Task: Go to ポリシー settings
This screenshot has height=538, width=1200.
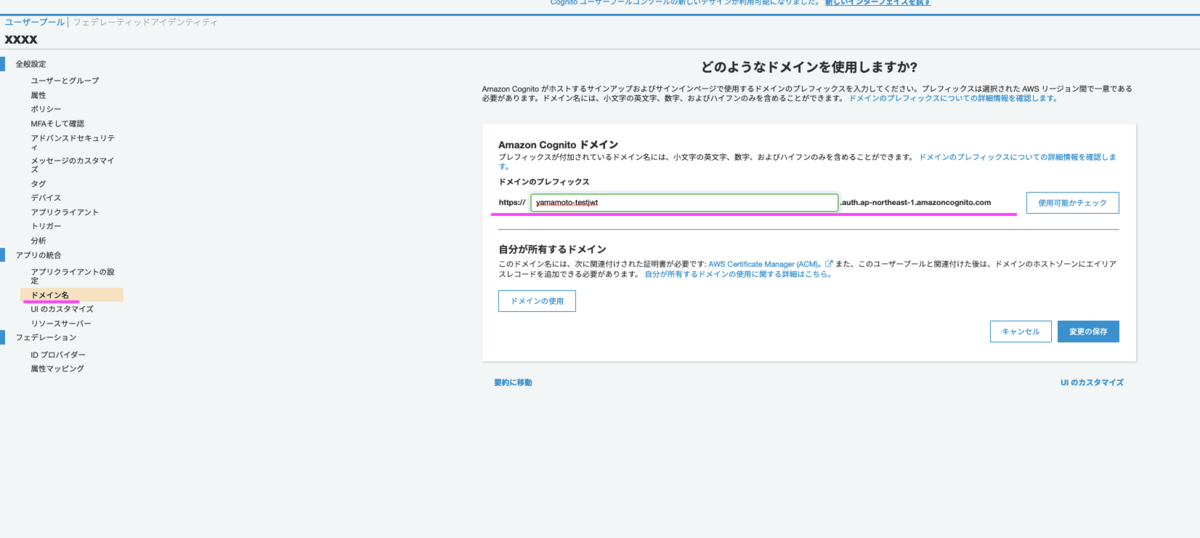Action: click(46, 109)
